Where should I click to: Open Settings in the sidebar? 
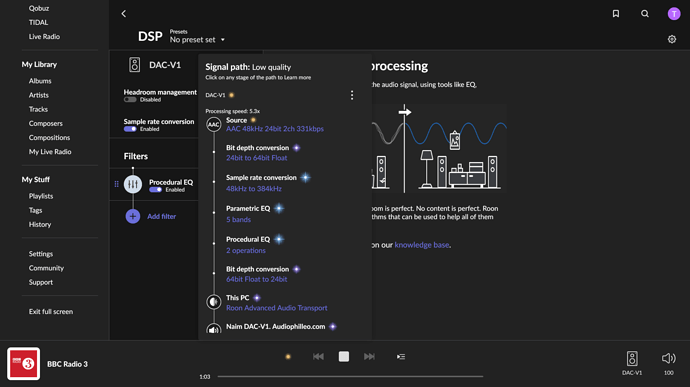pos(41,254)
